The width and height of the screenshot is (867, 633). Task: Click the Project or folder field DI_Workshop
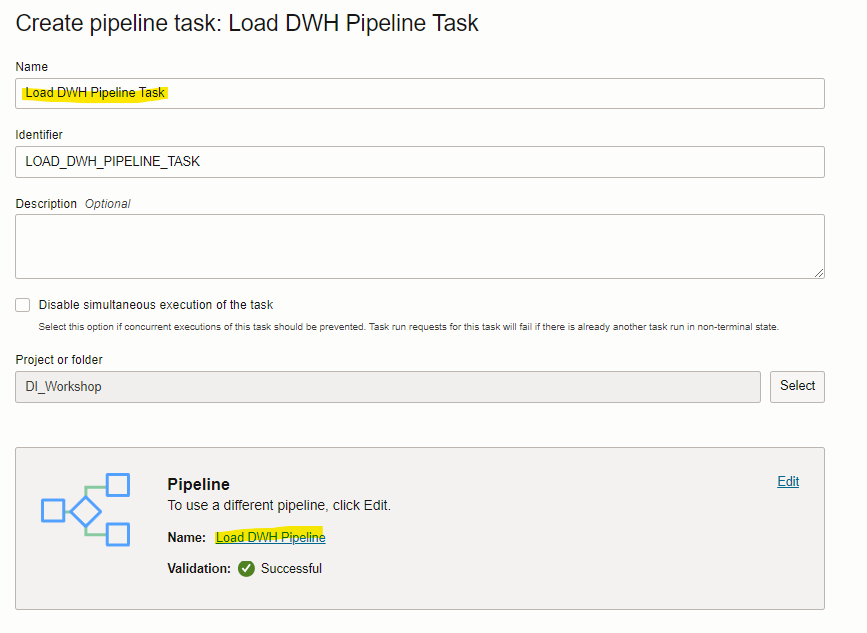(388, 387)
